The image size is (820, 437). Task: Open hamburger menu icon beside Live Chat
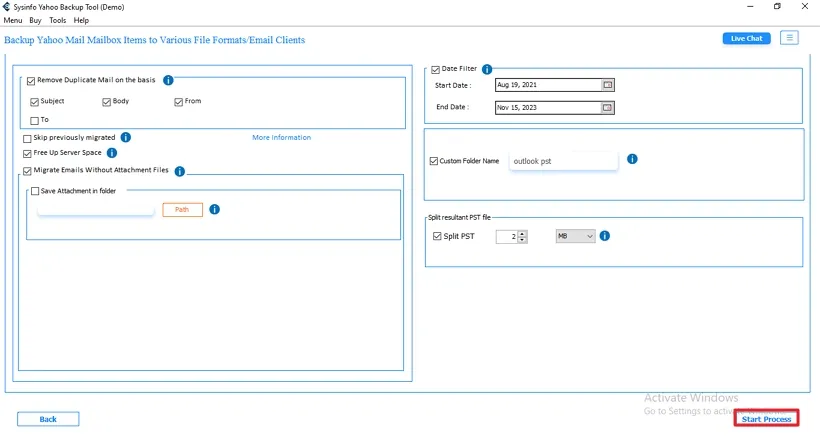point(789,38)
